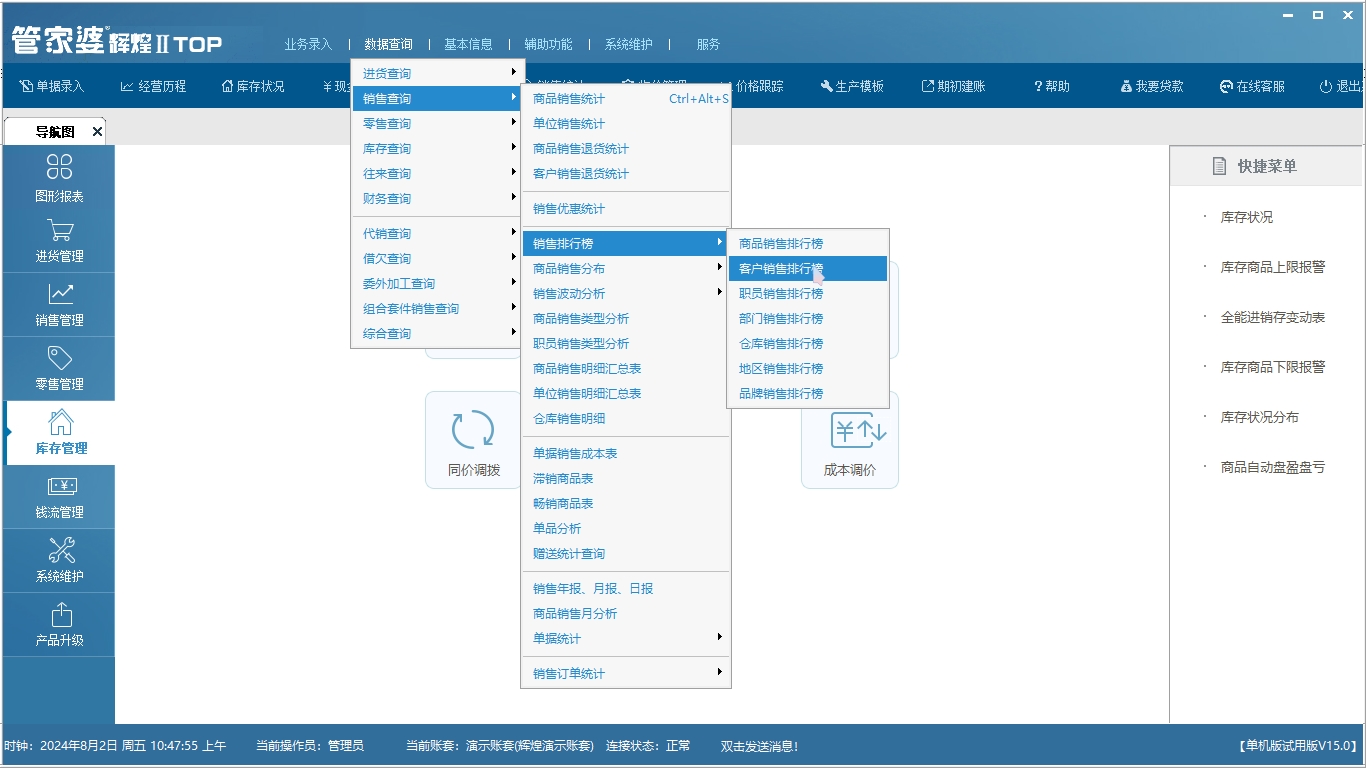Open the 数据查询 menu
The image size is (1366, 768).
click(x=388, y=44)
